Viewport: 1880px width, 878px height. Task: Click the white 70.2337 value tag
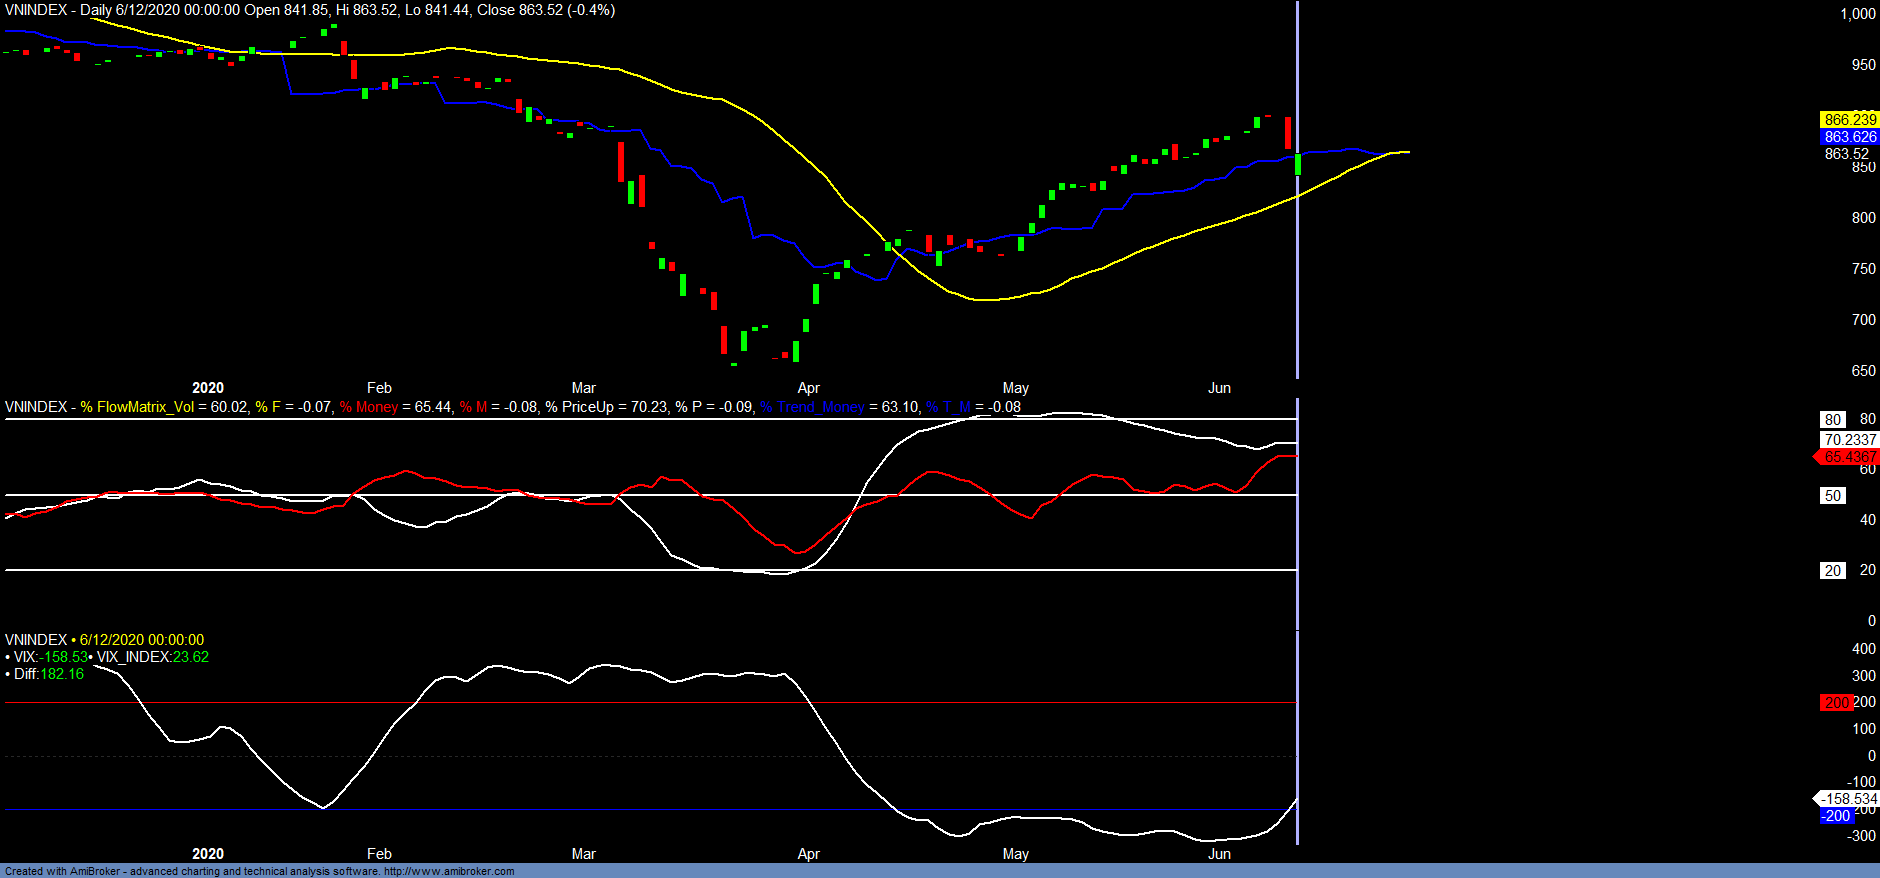pyautogui.click(x=1849, y=440)
